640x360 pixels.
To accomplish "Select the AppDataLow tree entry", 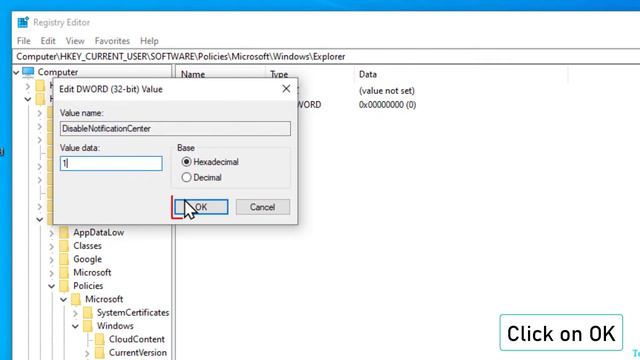I will (x=98, y=233).
